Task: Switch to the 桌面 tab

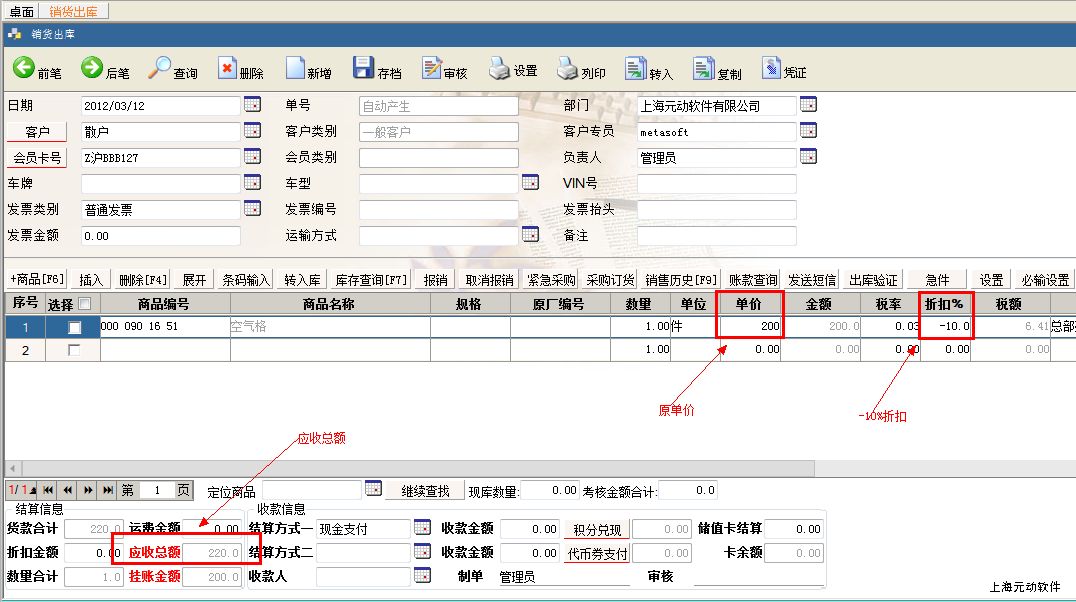Action: [x=21, y=11]
